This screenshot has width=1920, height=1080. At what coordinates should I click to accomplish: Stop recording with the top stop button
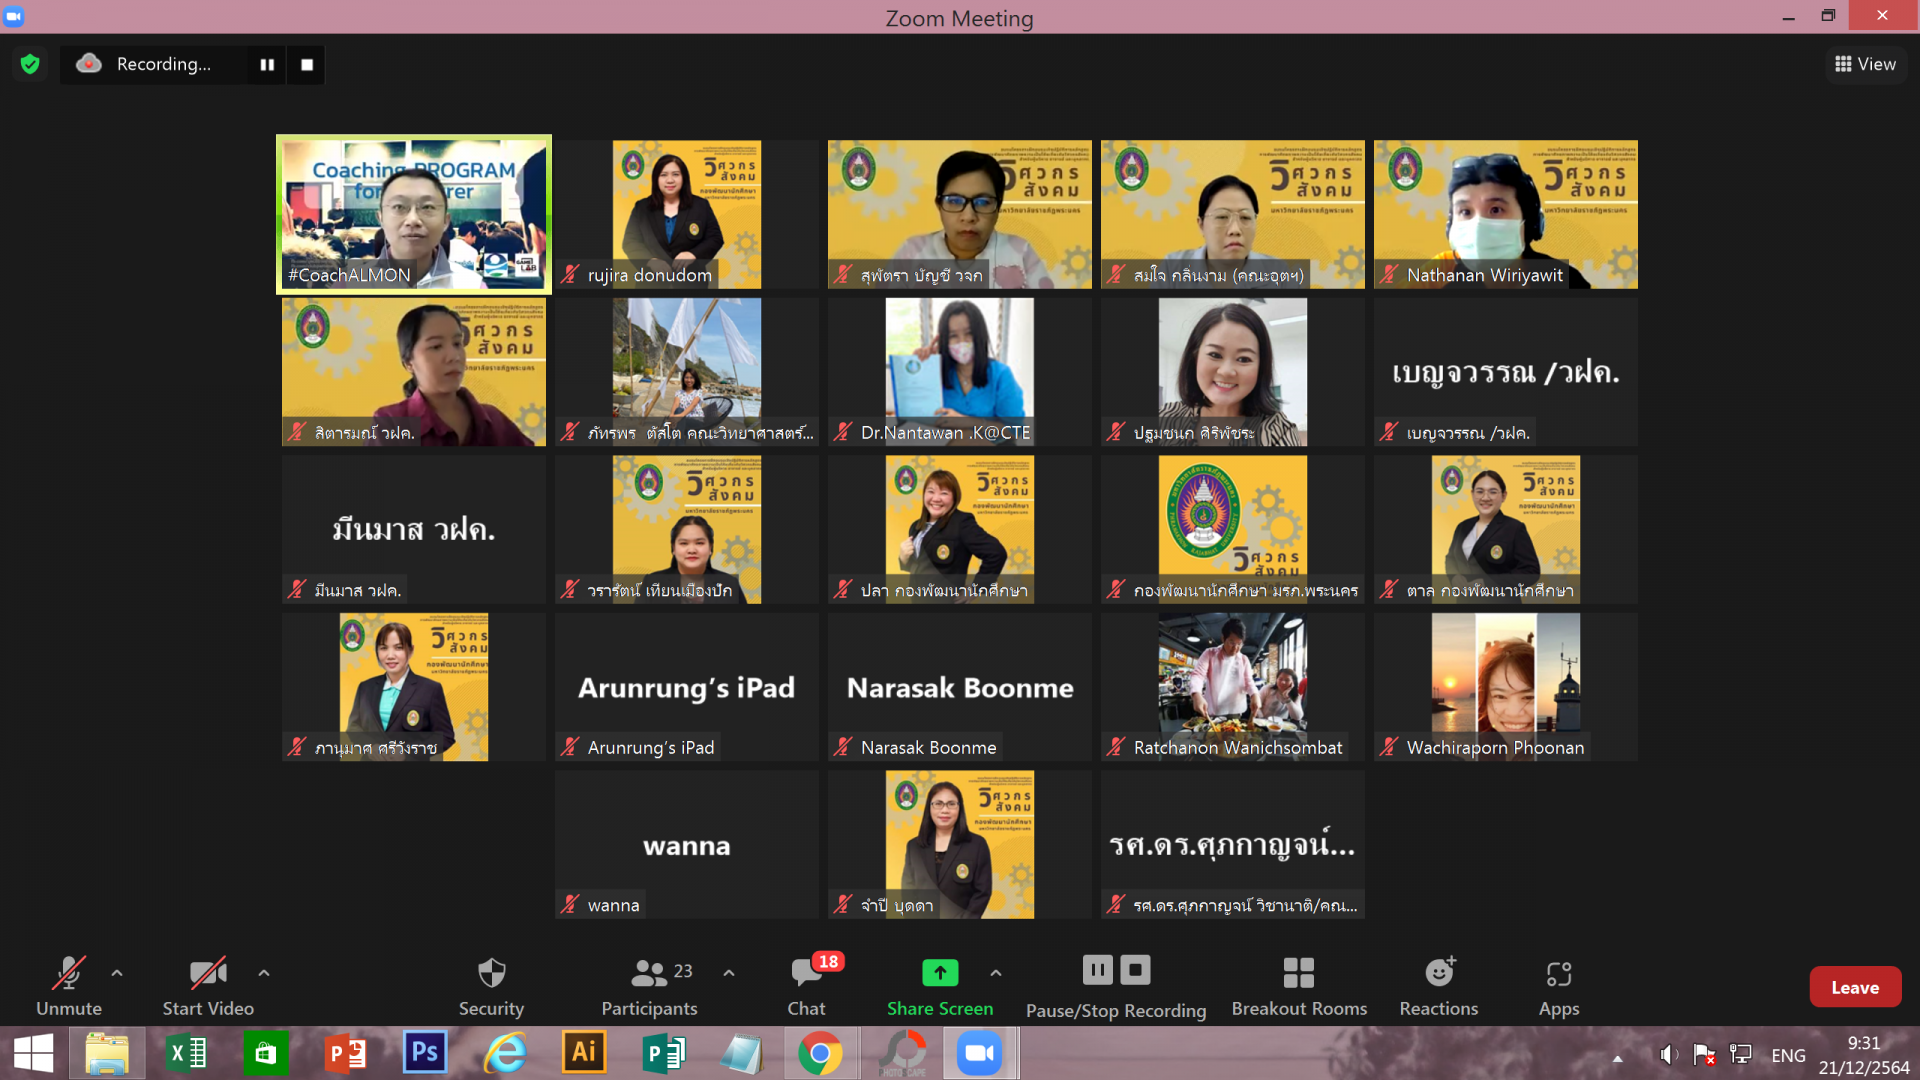click(x=307, y=65)
